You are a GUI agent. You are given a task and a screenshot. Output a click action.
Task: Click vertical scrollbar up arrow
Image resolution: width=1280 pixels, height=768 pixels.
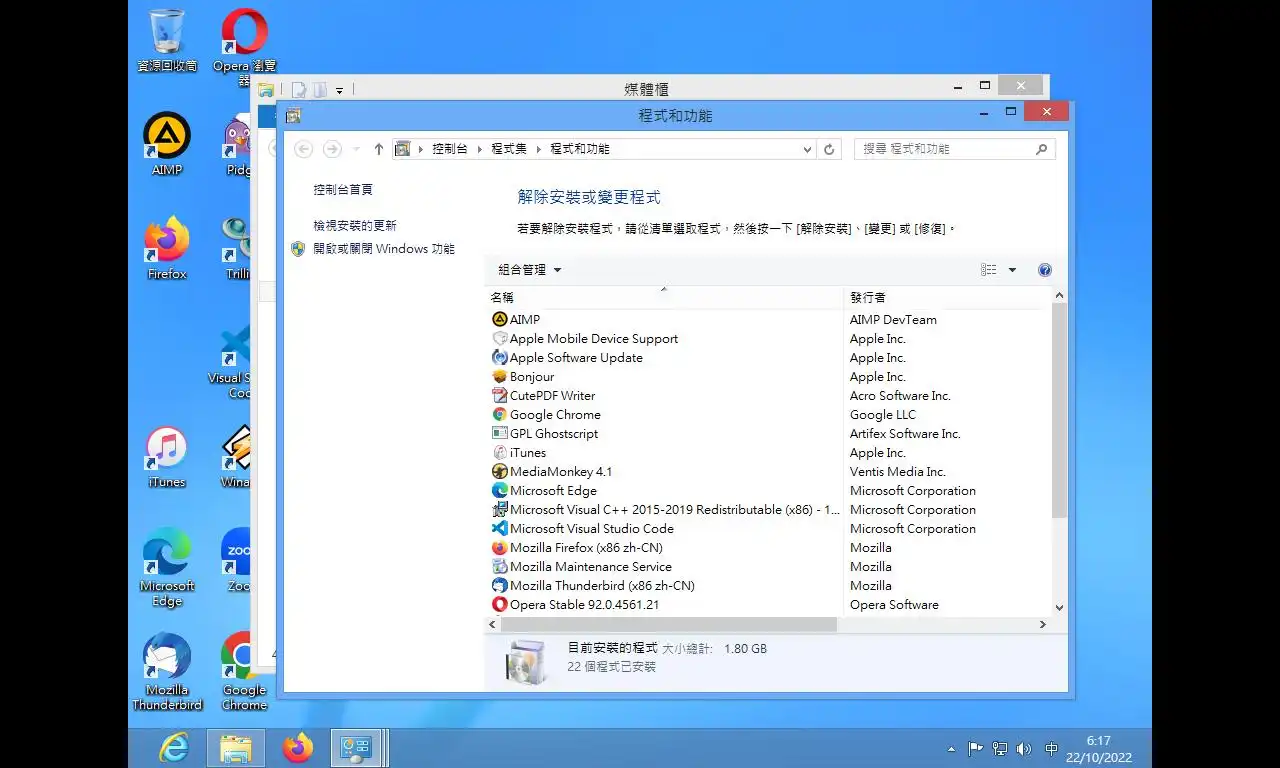point(1060,296)
